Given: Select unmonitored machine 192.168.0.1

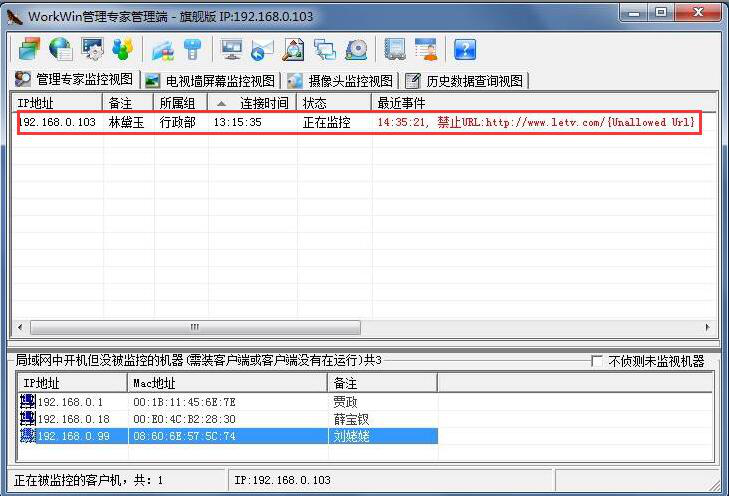Looking at the screenshot, I should pyautogui.click(x=70, y=402).
